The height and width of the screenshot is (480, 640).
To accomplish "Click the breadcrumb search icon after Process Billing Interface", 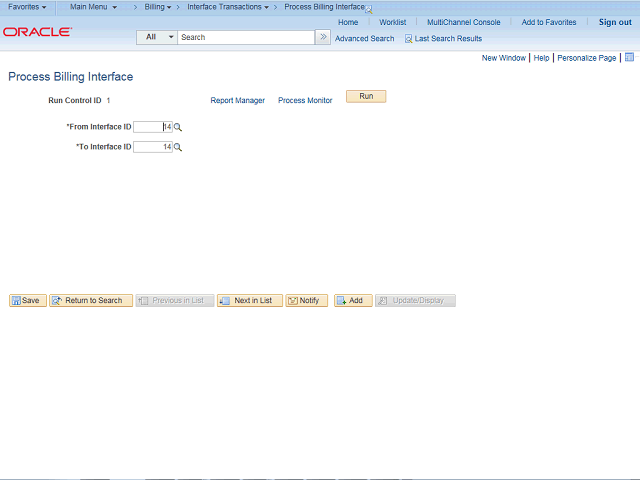I will click(x=369, y=9).
